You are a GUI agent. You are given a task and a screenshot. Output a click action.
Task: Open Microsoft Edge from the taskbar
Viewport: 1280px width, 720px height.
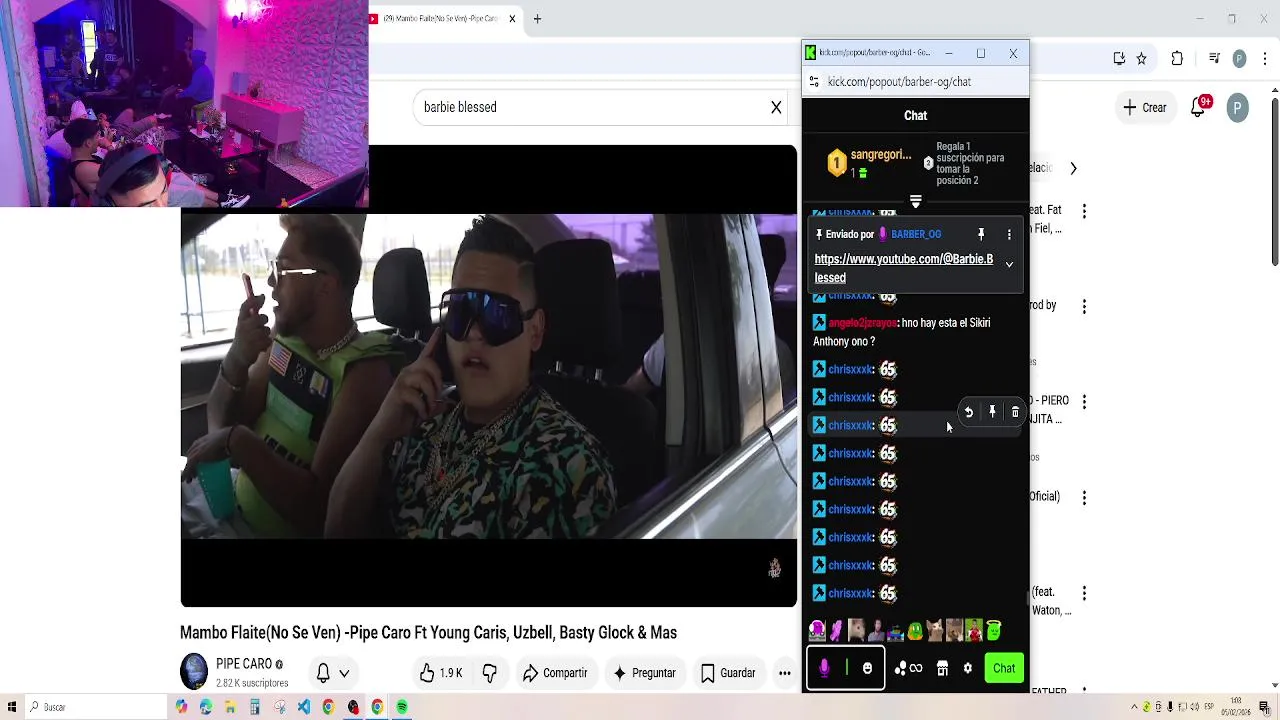click(205, 707)
